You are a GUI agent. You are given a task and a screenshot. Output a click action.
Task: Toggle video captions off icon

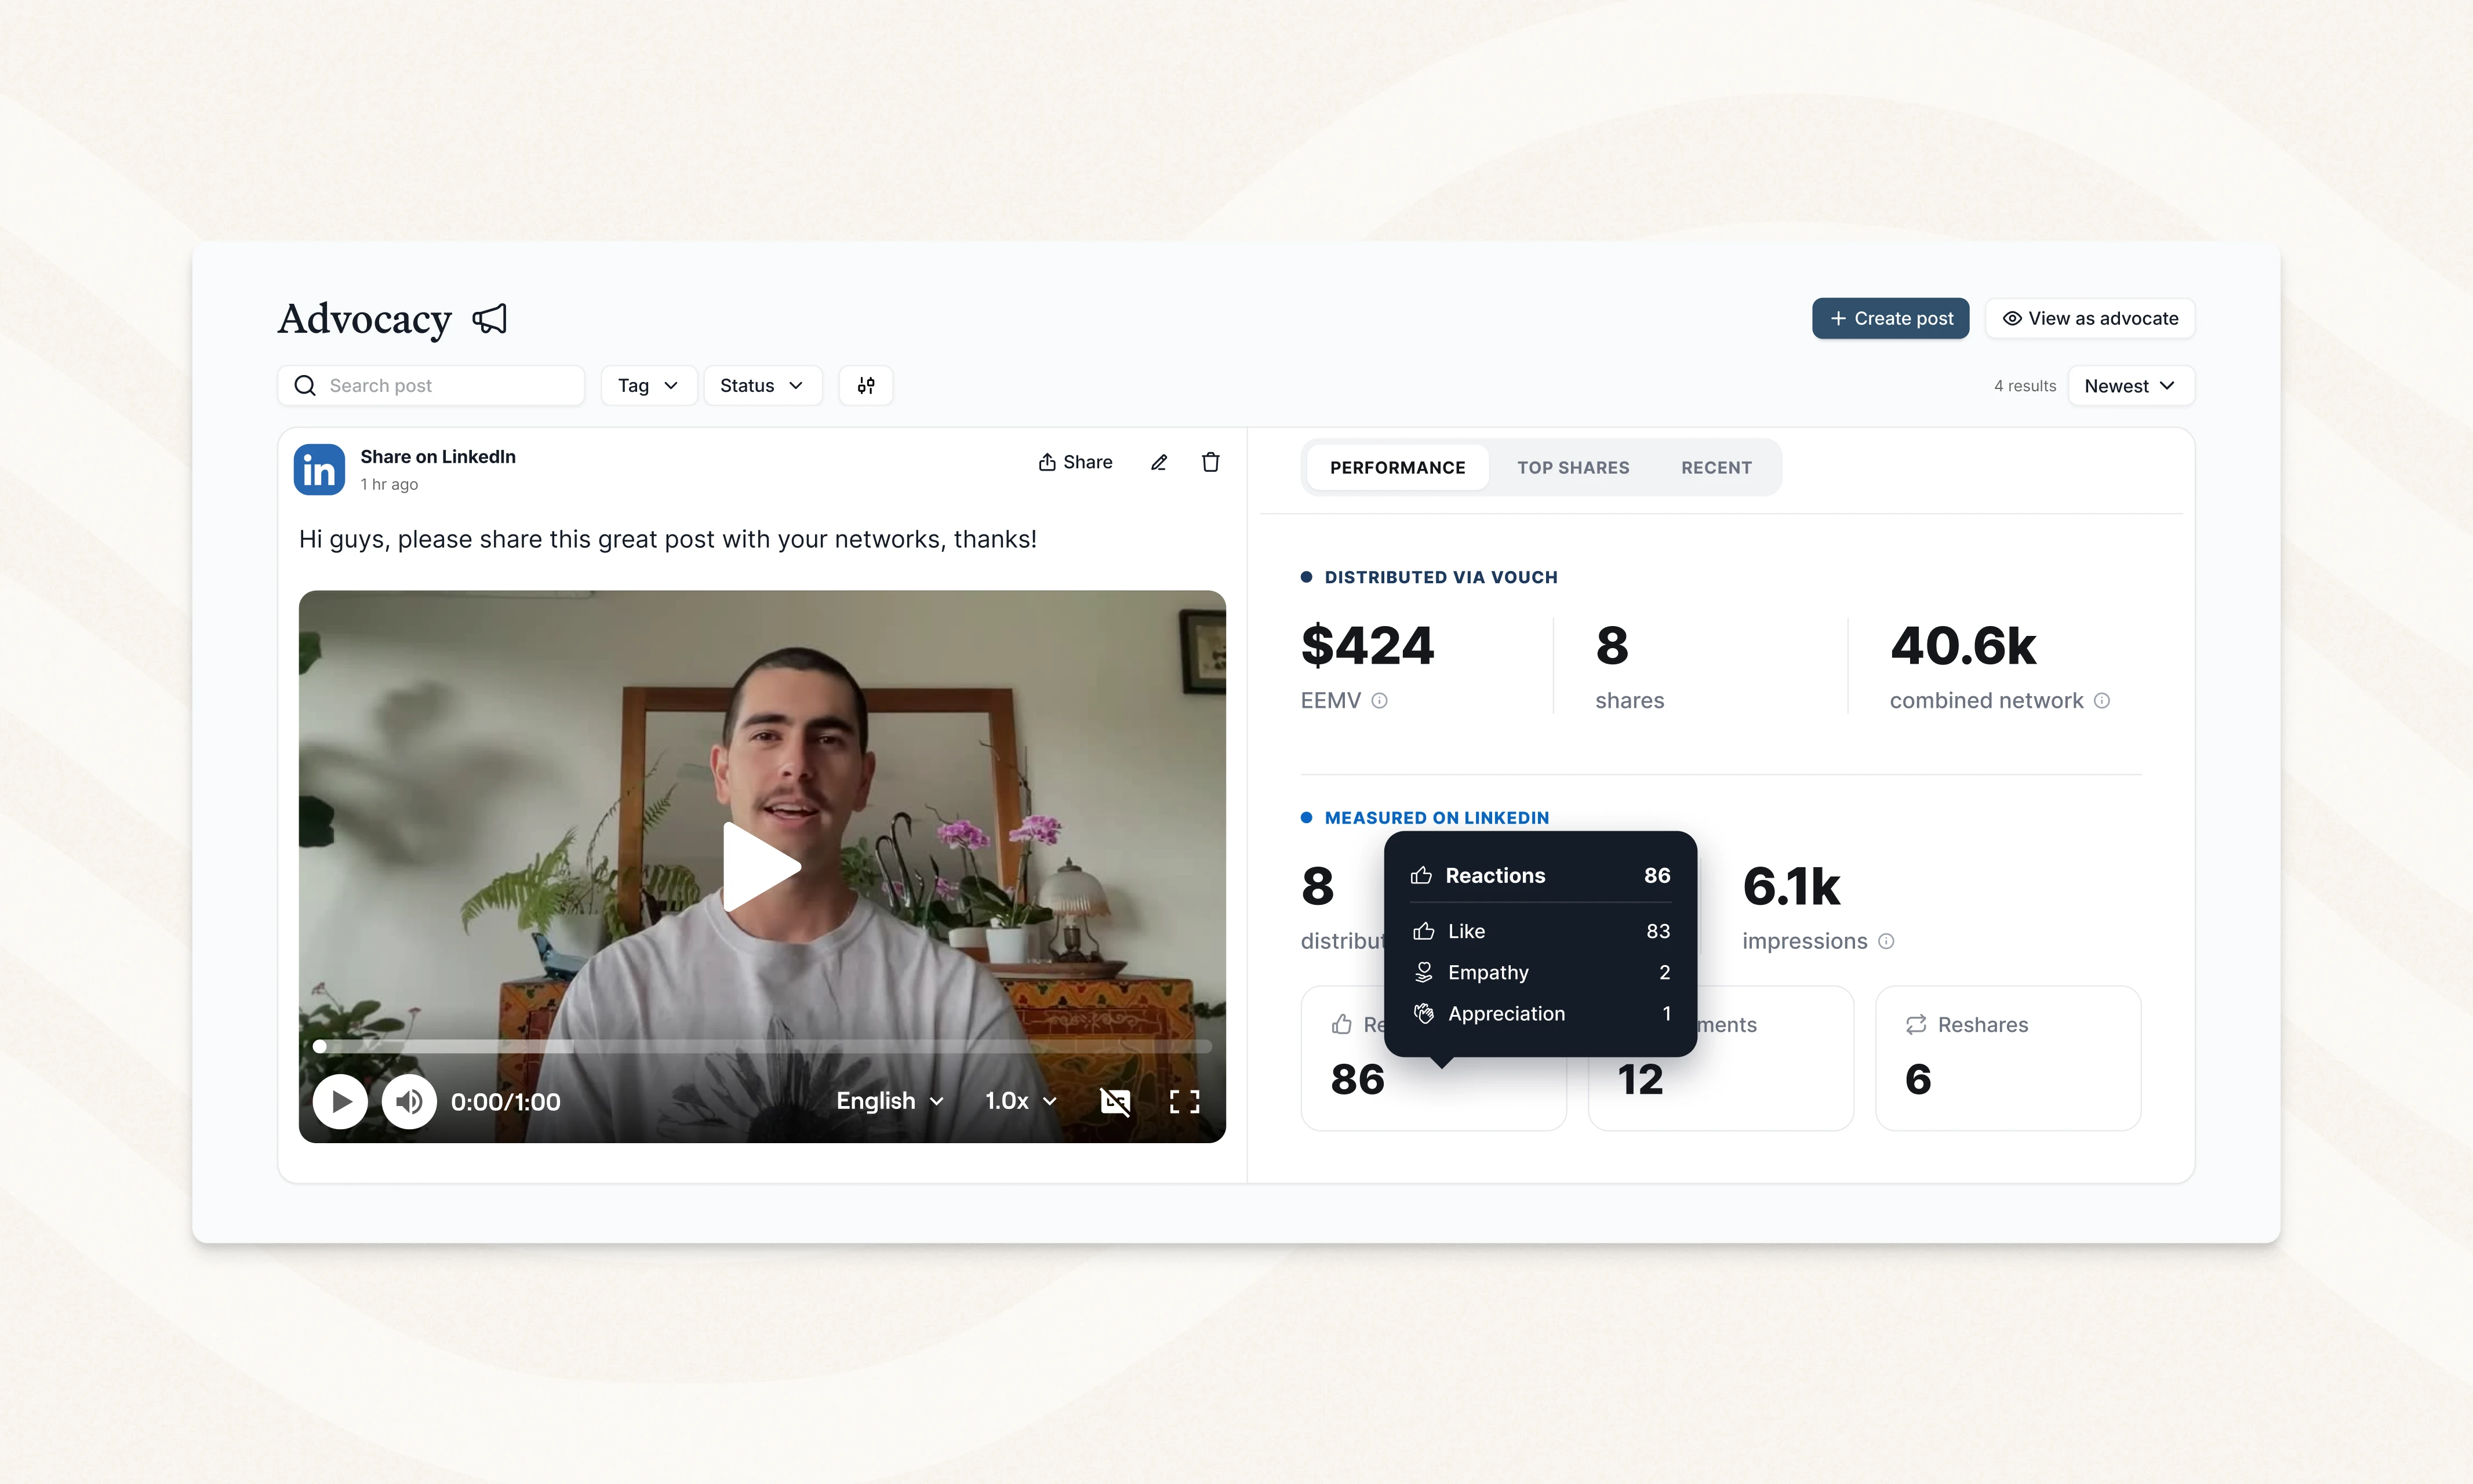pyautogui.click(x=1115, y=1102)
